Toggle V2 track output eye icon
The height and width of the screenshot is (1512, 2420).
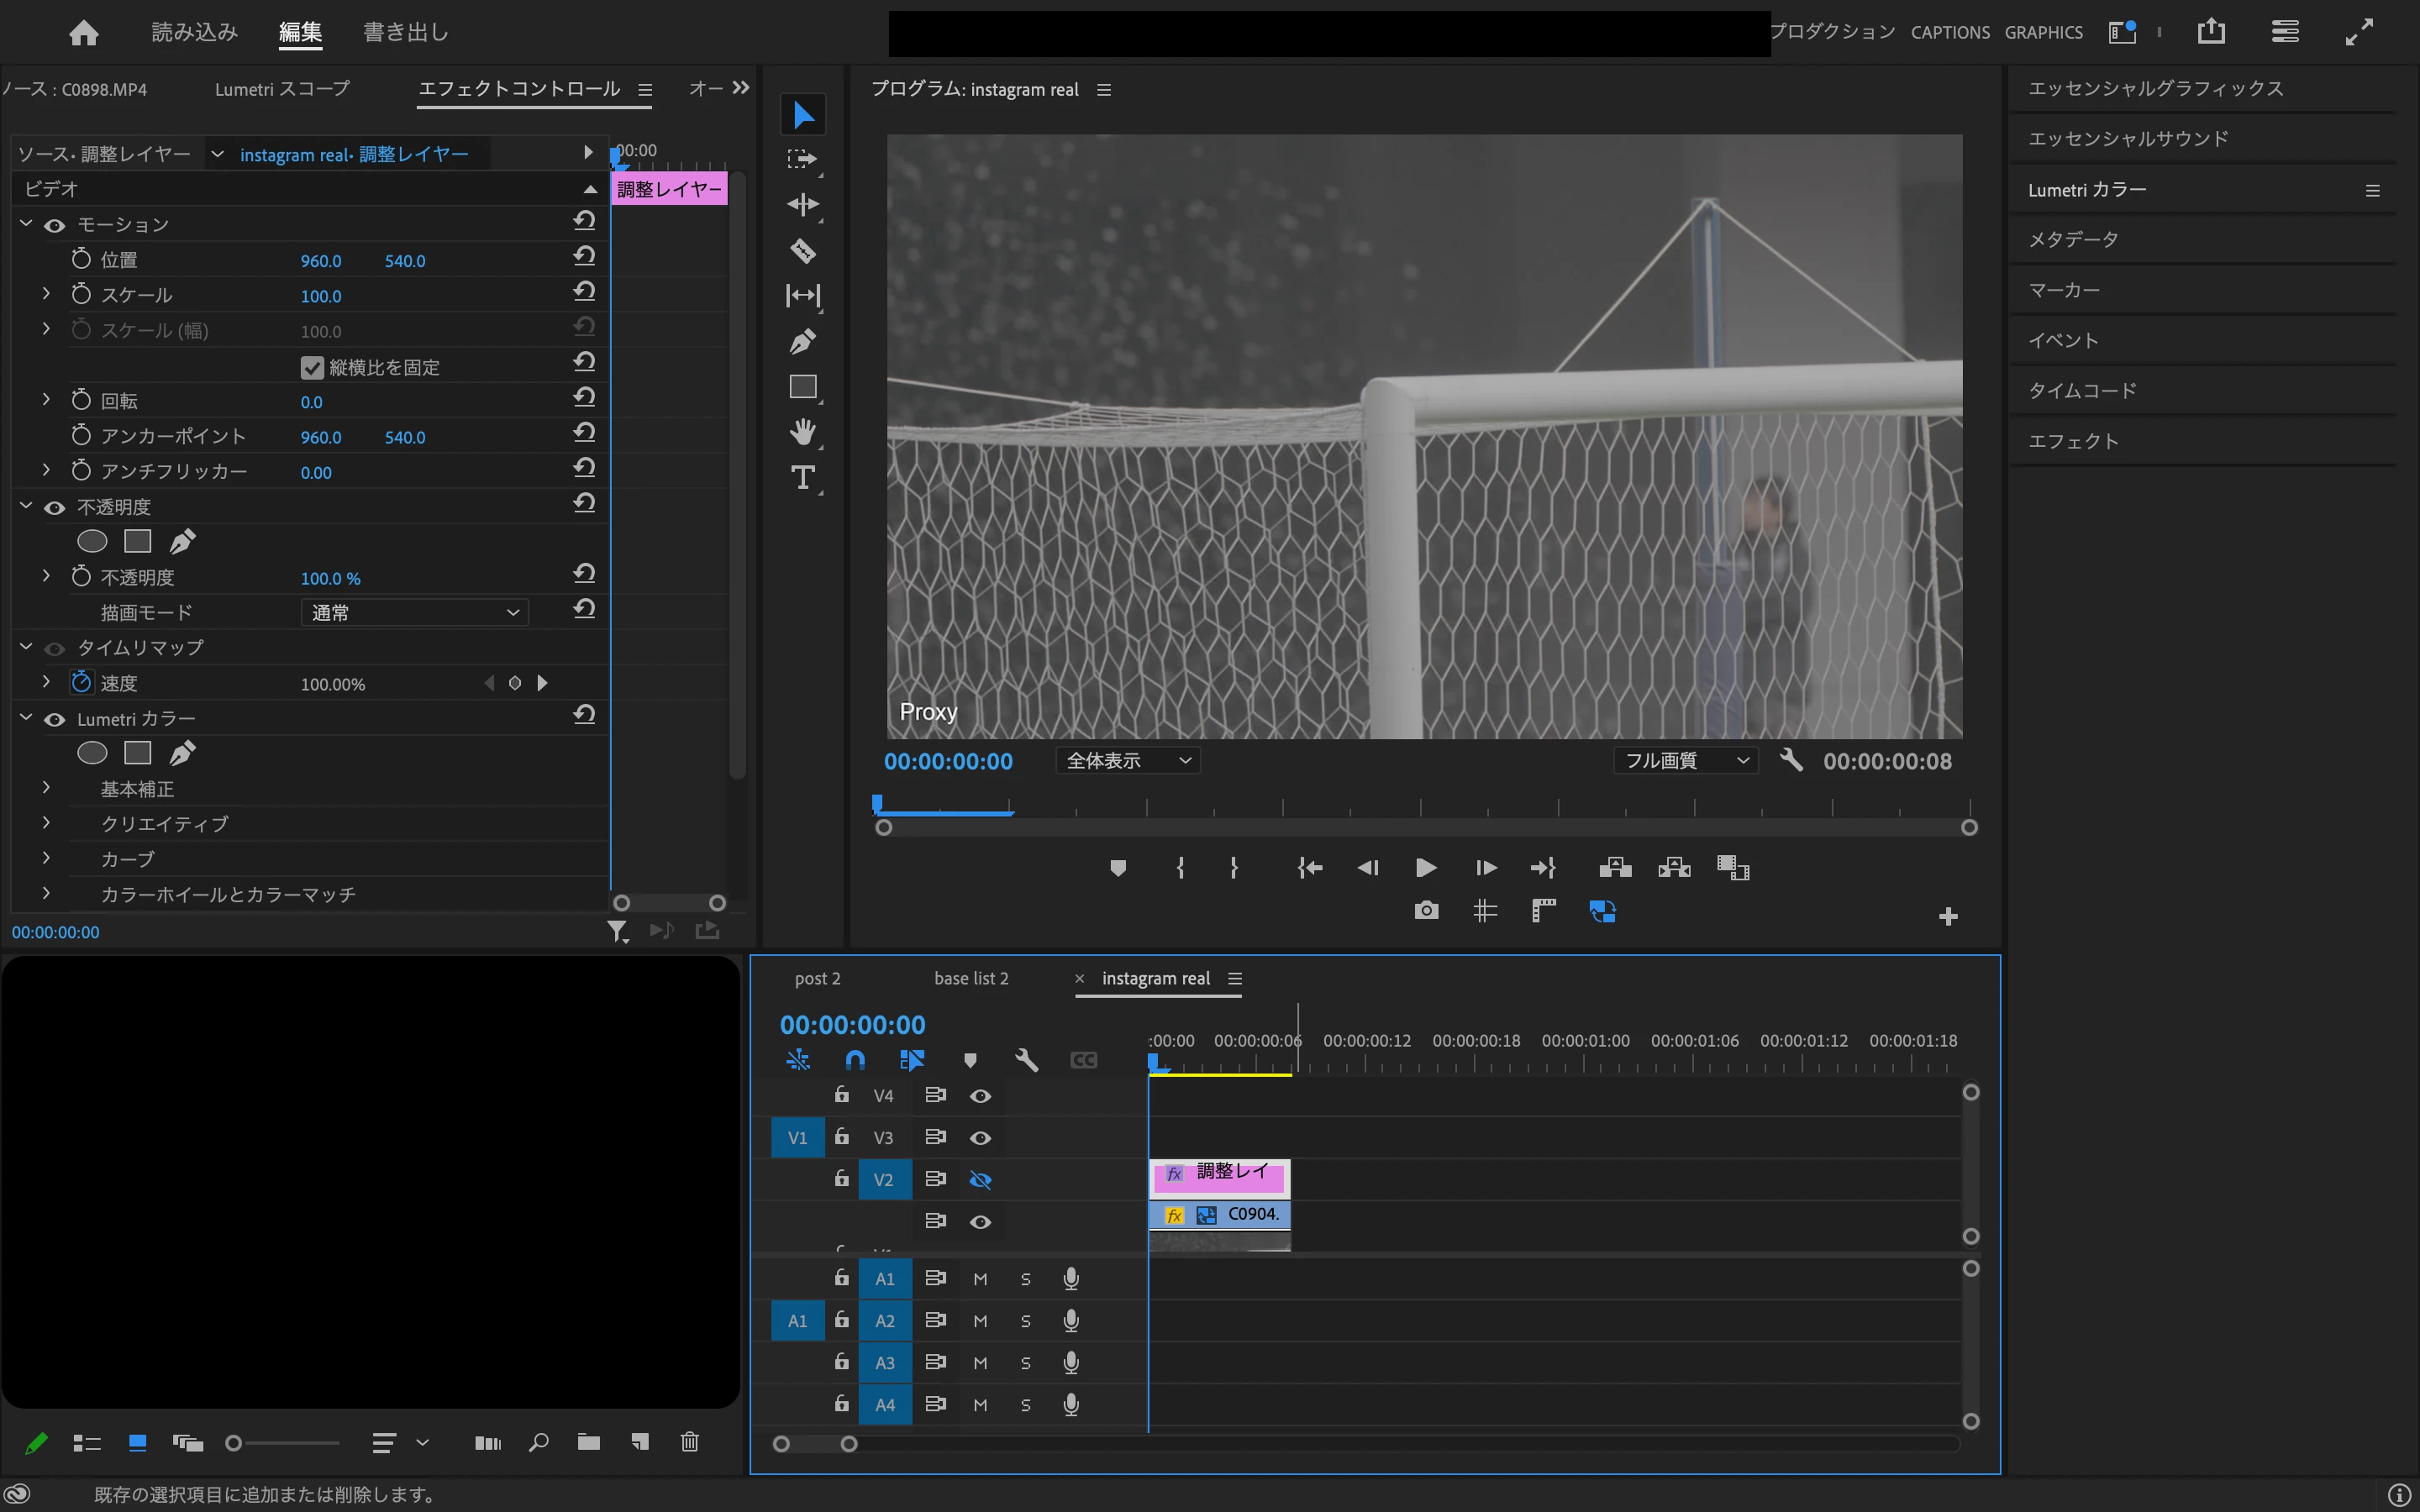[980, 1180]
